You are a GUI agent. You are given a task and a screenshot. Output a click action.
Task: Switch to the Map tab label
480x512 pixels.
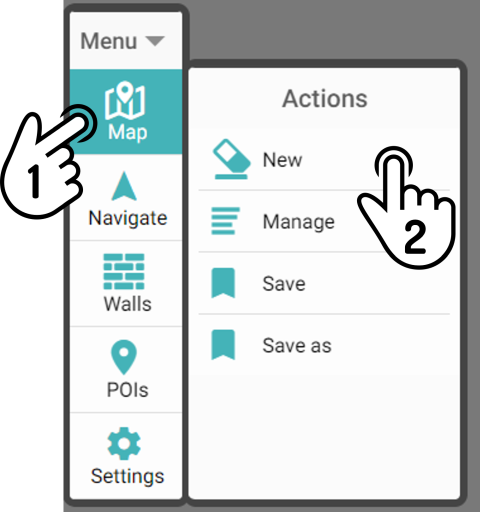128,133
